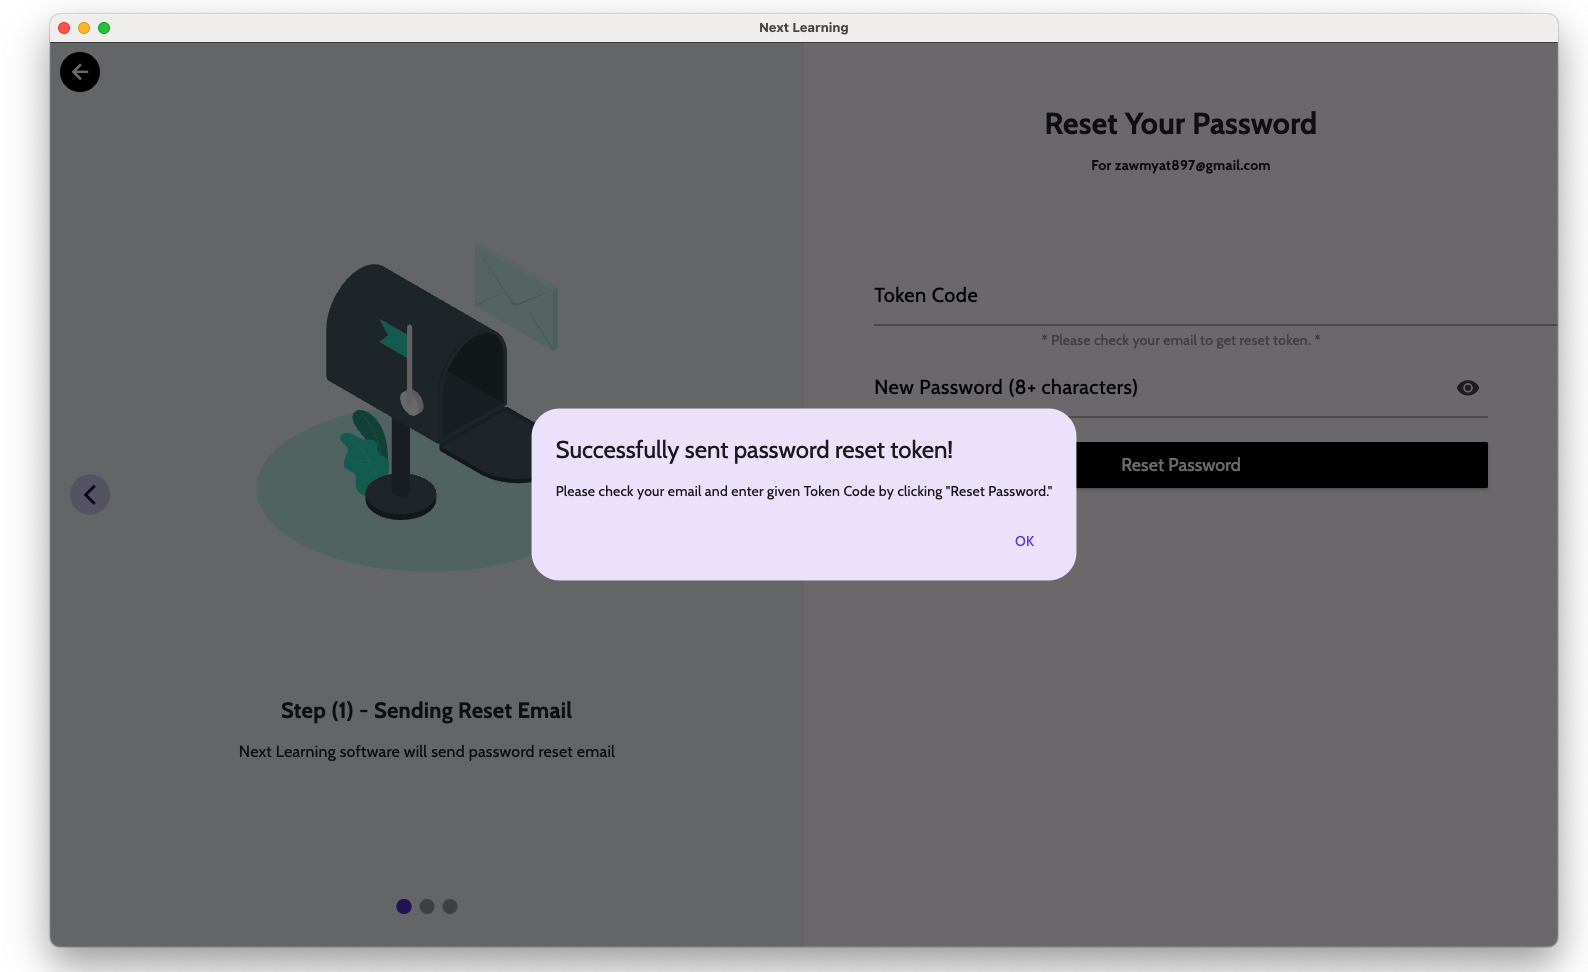Viewport: 1588px width, 972px height.
Task: Select the second carousel indicator dot
Action: [x=427, y=906]
